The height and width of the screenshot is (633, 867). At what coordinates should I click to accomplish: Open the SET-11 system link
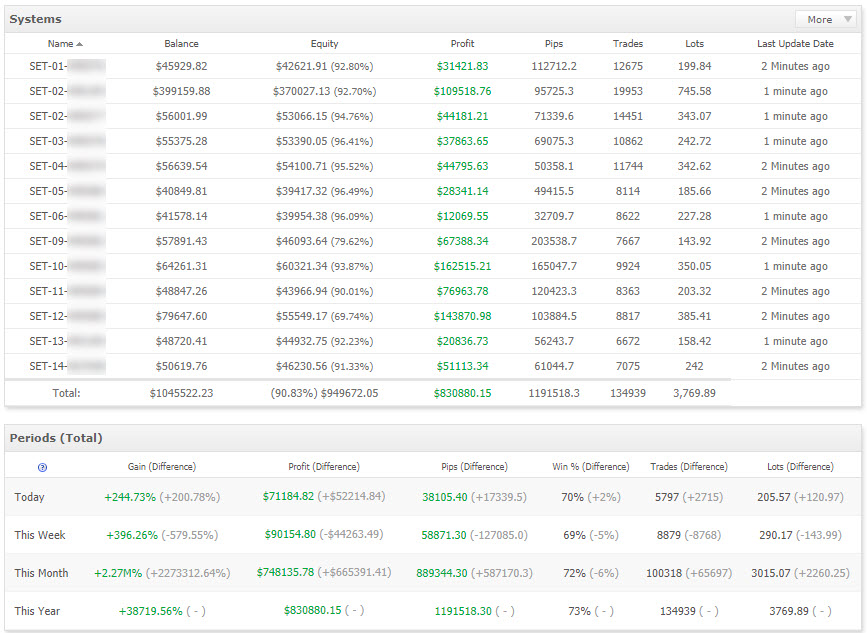pos(67,291)
